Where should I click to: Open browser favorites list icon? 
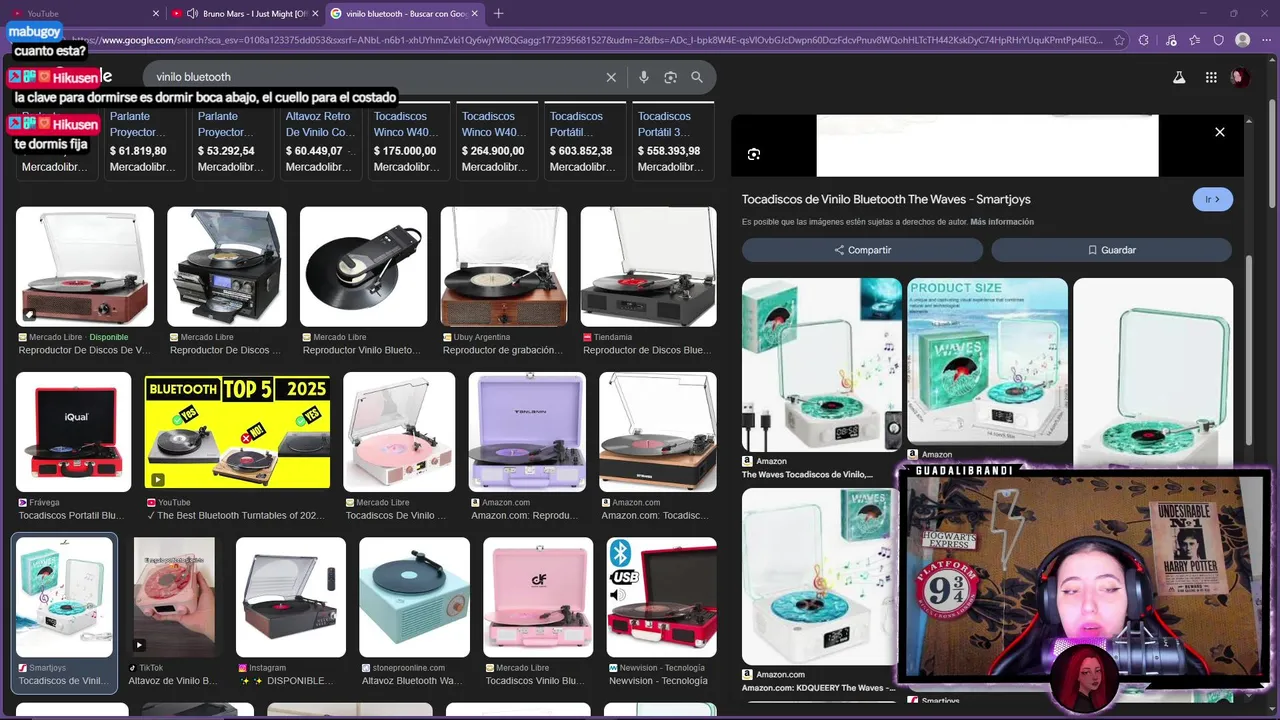point(1195,40)
